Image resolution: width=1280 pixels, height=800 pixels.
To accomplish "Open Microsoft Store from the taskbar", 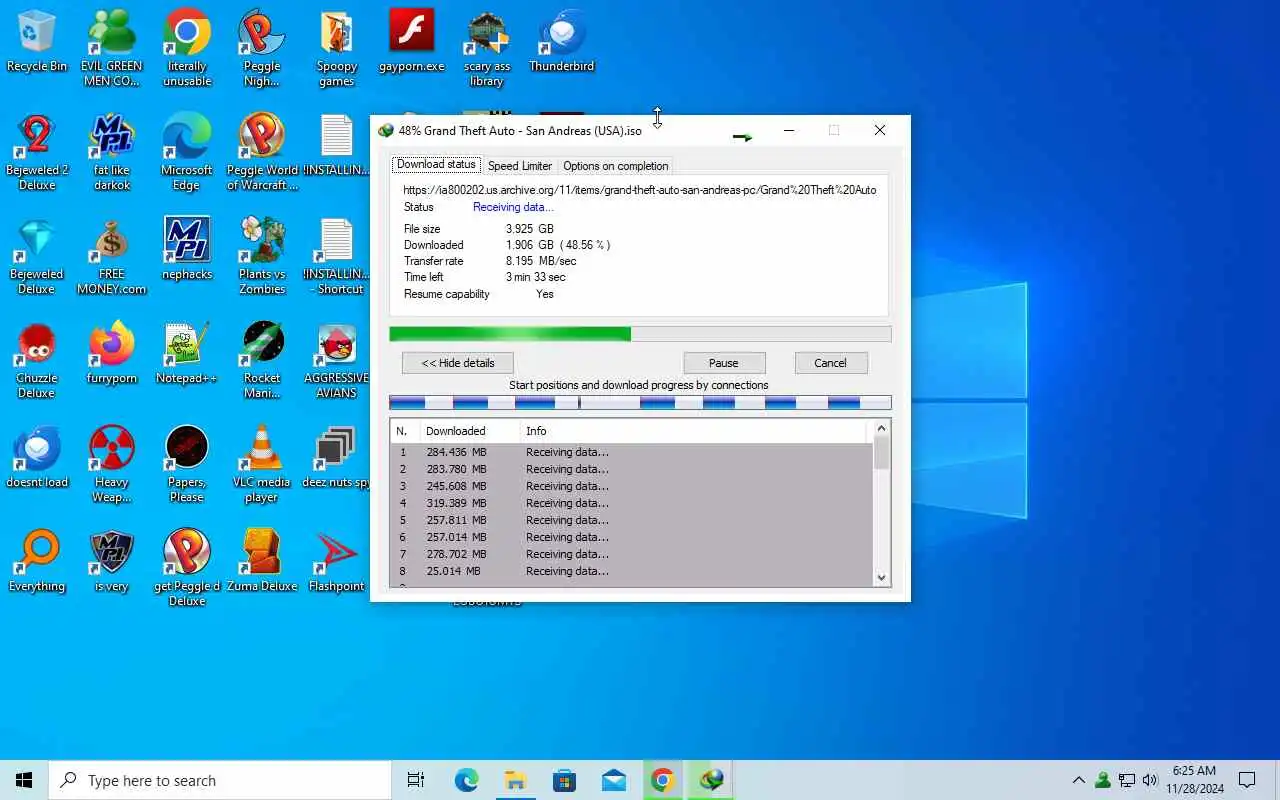I will point(564,780).
